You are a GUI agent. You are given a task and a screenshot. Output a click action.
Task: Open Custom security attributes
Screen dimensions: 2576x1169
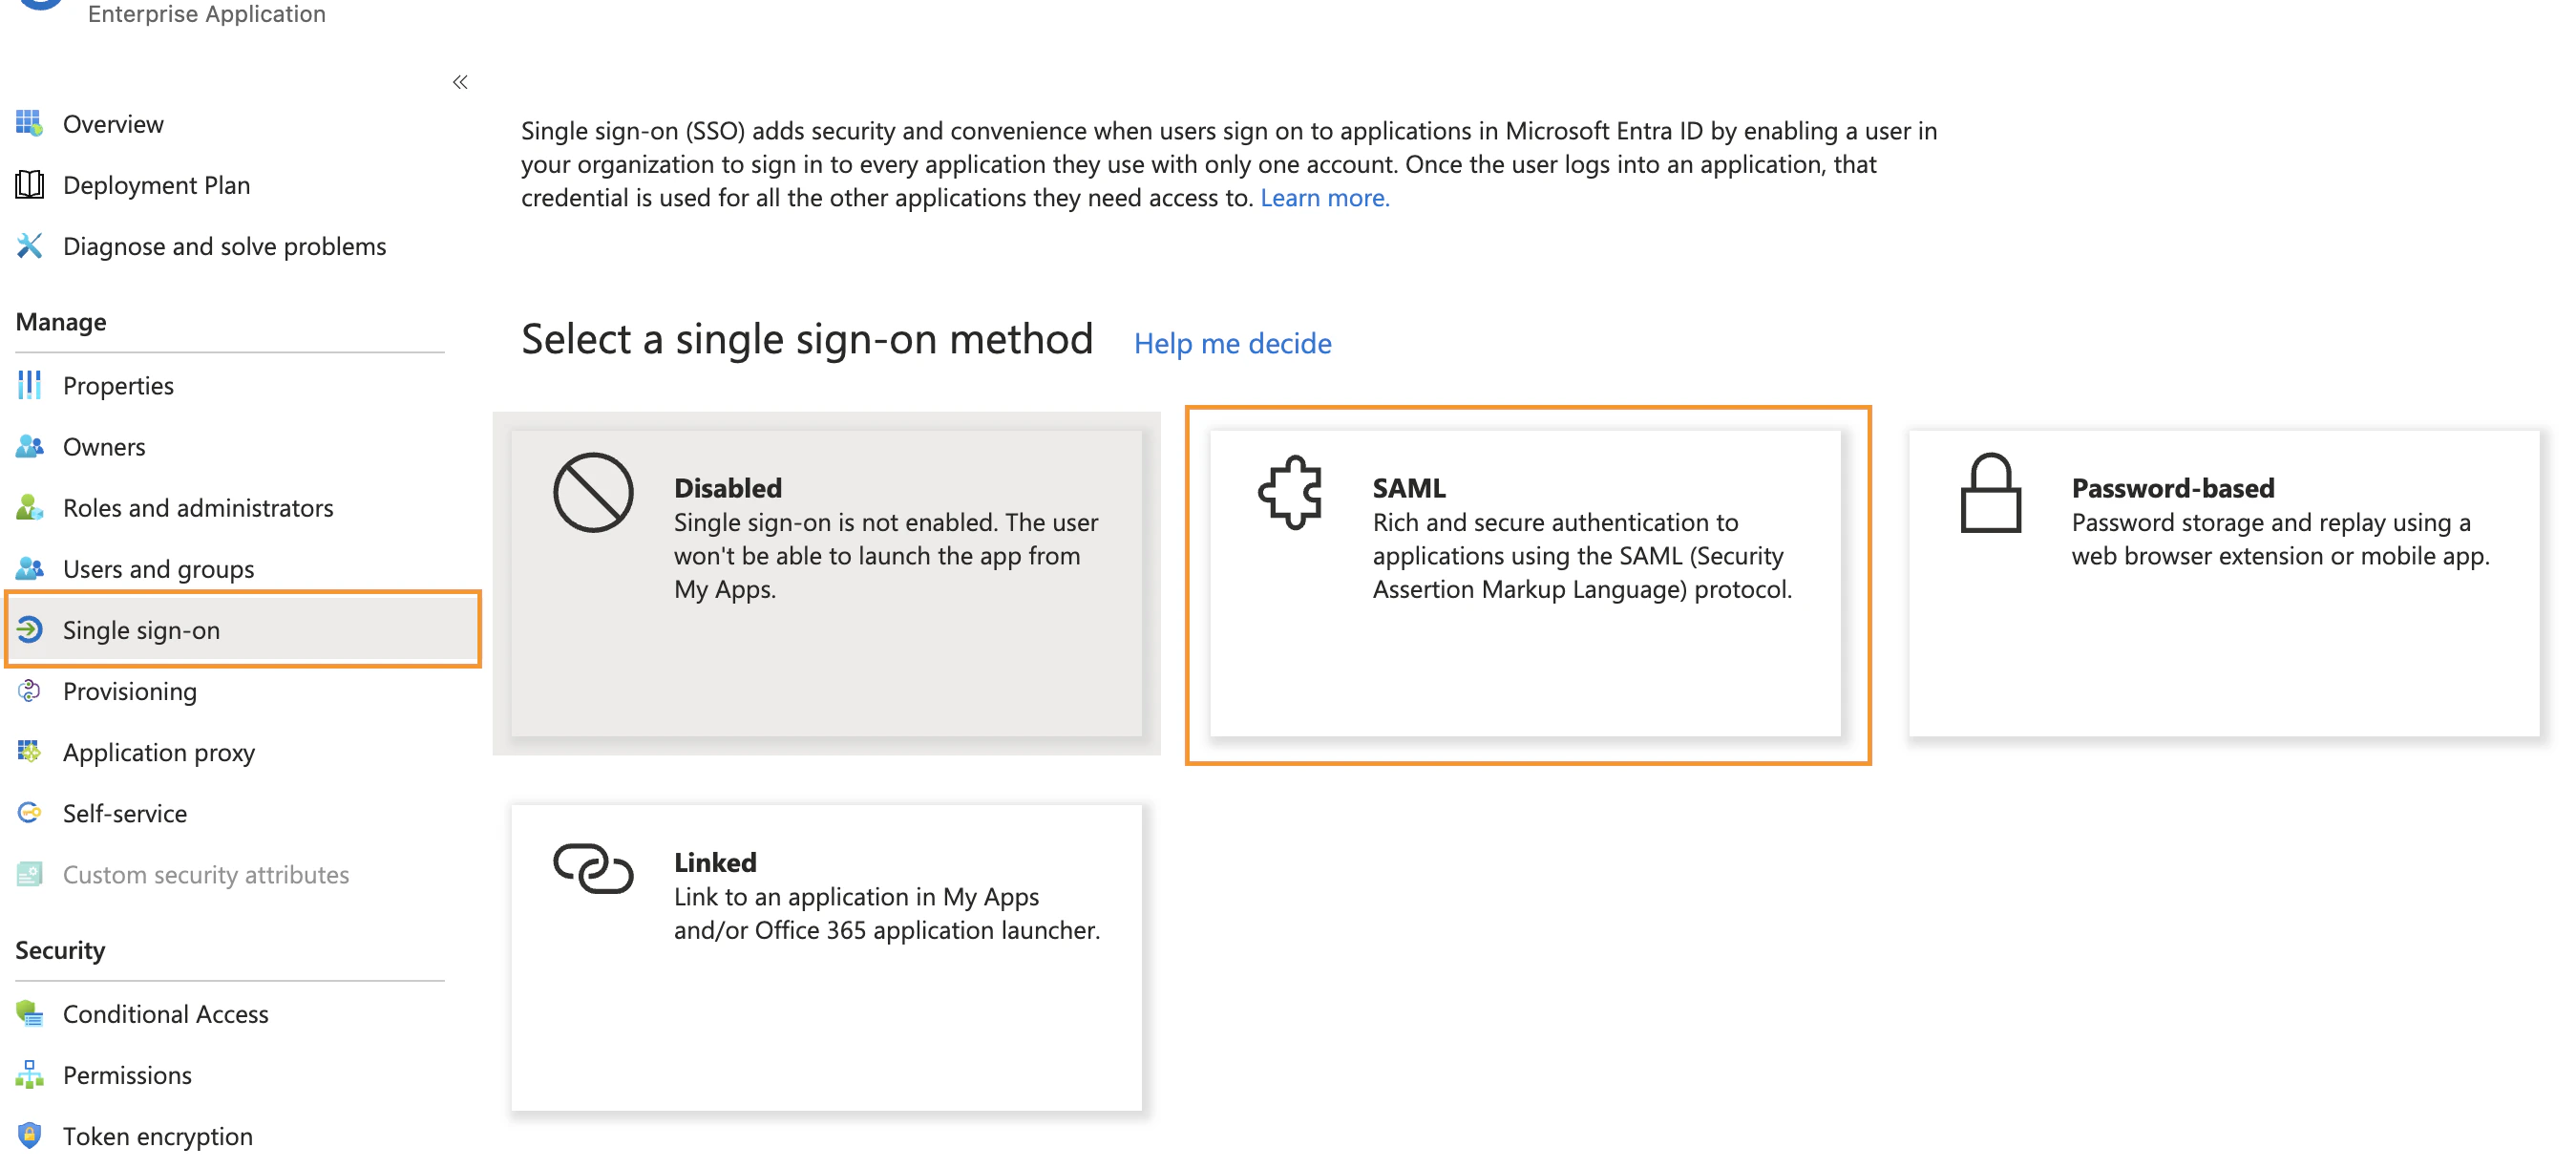206,873
